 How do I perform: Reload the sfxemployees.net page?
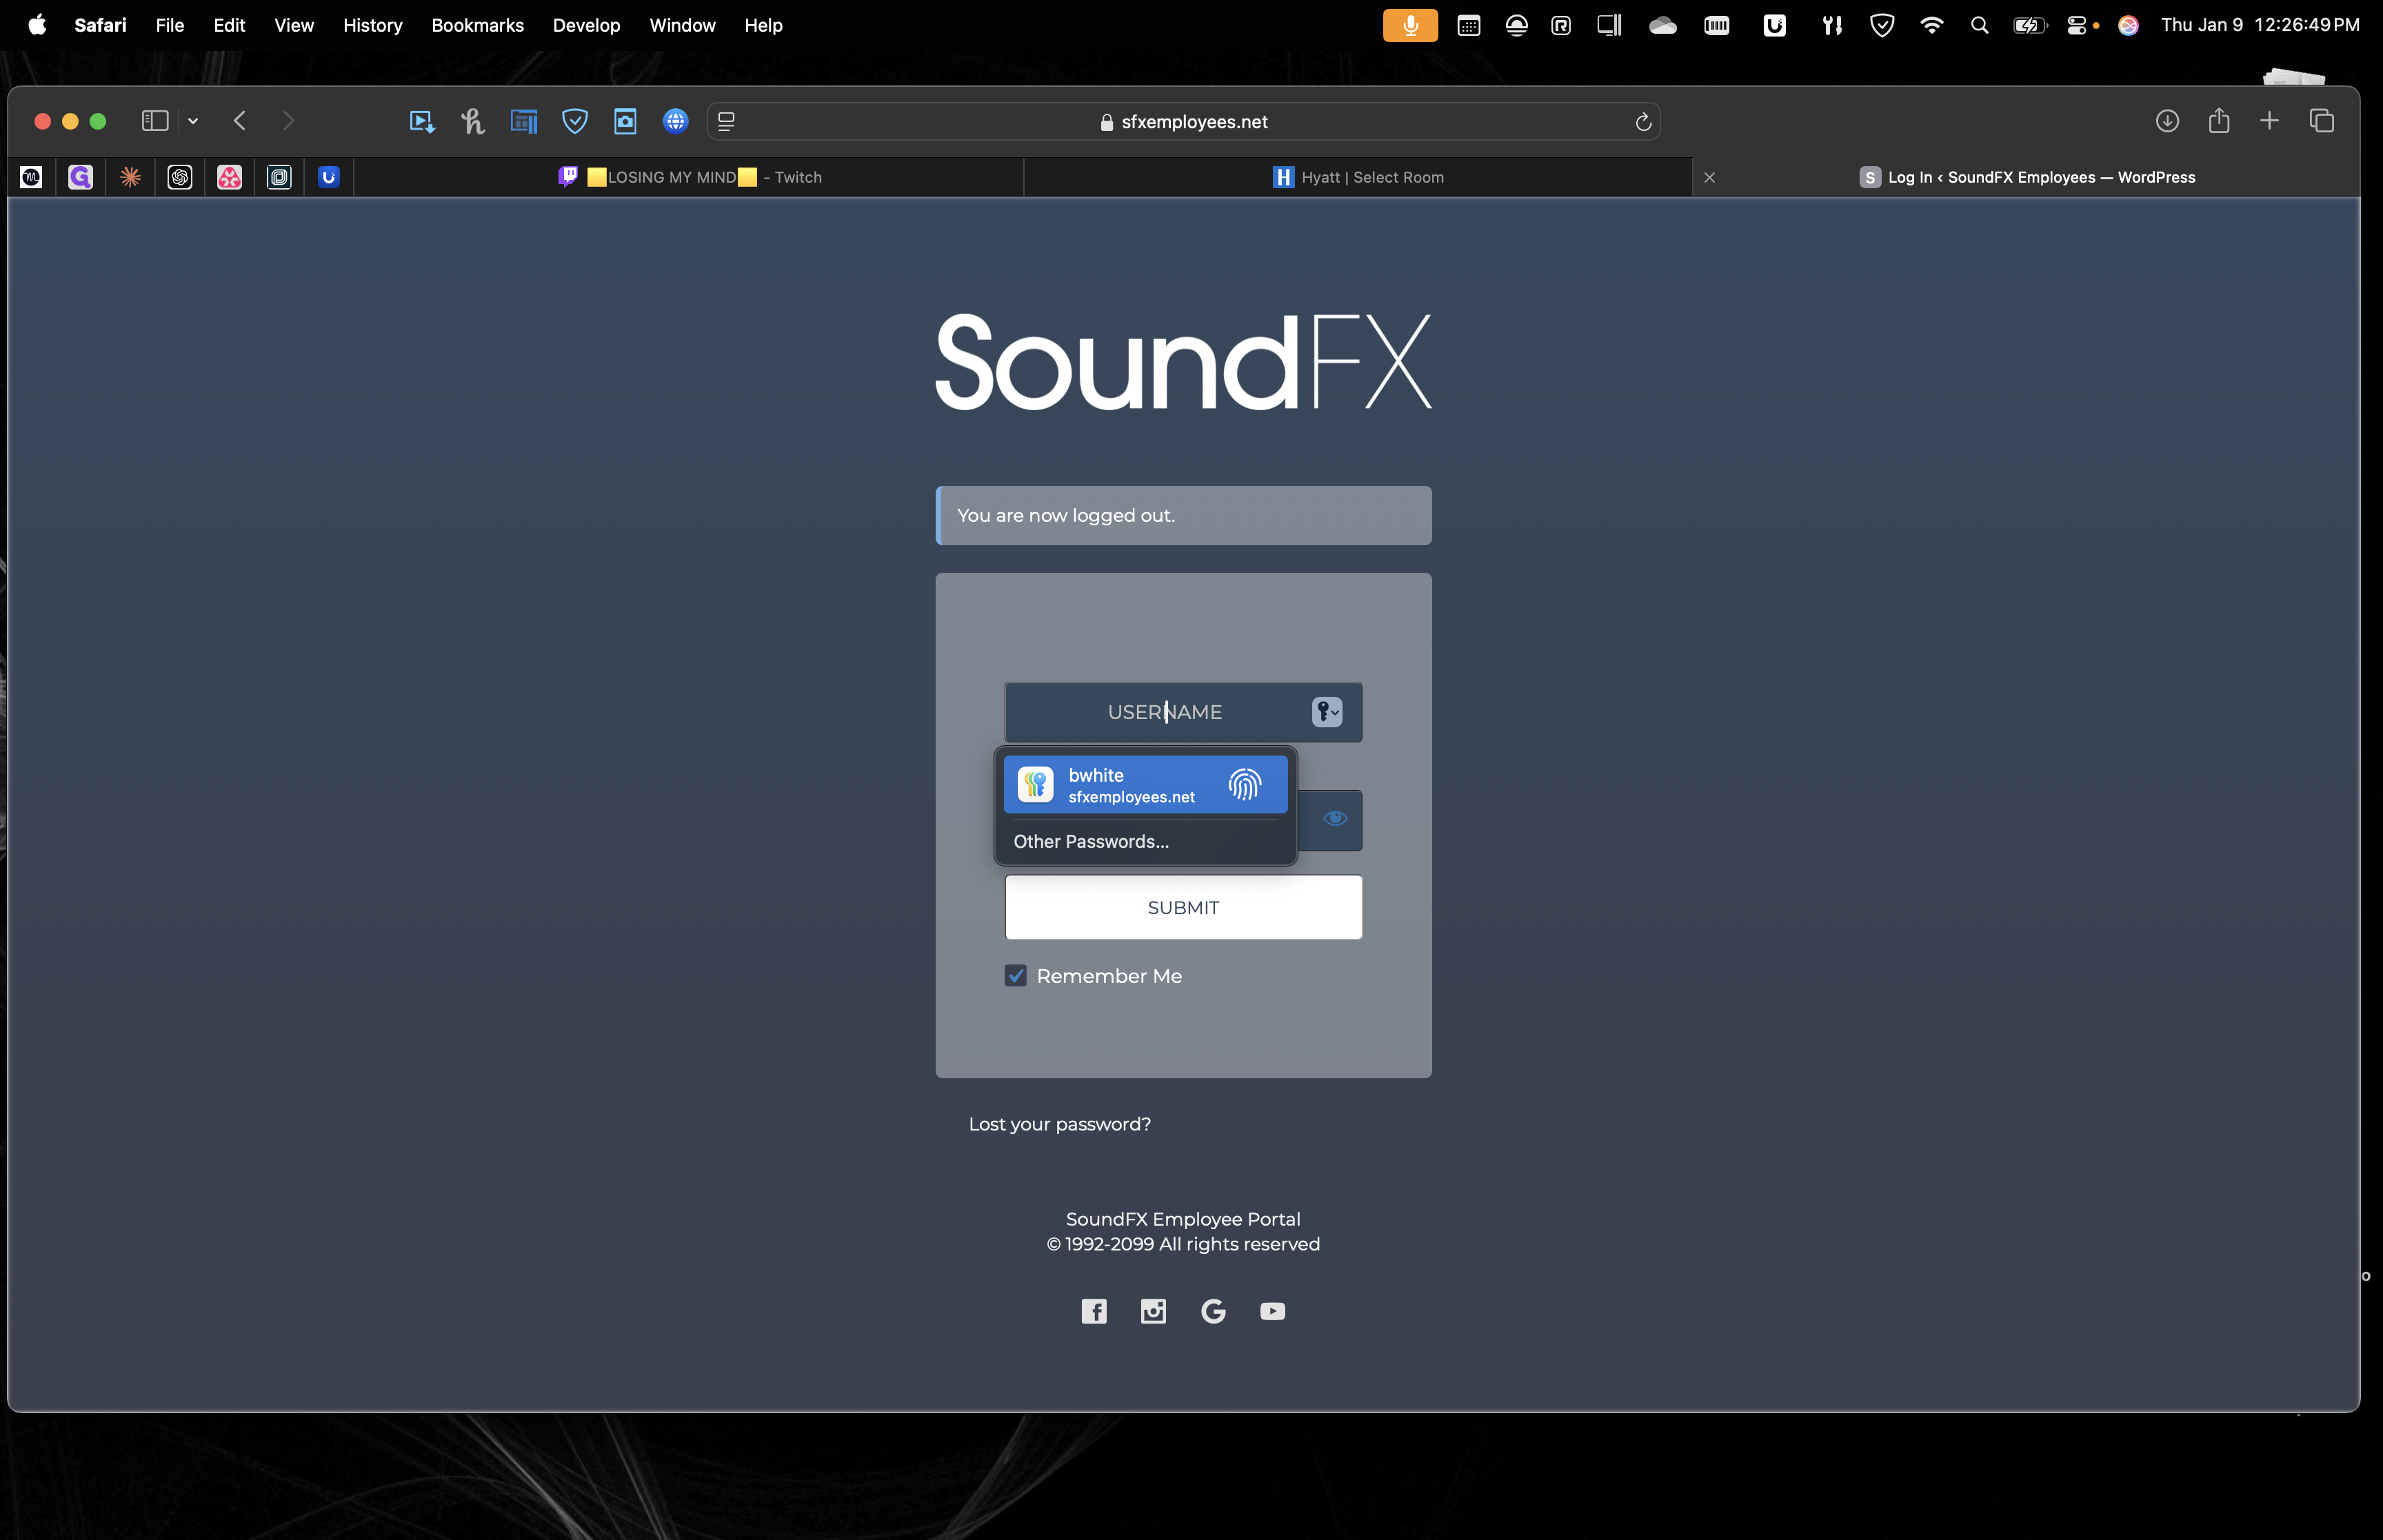tap(1643, 122)
